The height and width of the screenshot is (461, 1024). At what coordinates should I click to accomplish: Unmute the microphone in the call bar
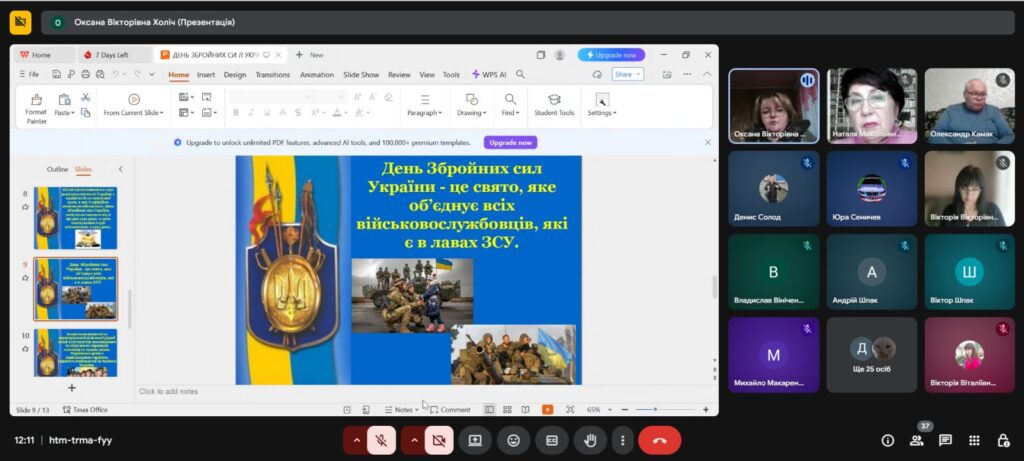pyautogui.click(x=381, y=440)
